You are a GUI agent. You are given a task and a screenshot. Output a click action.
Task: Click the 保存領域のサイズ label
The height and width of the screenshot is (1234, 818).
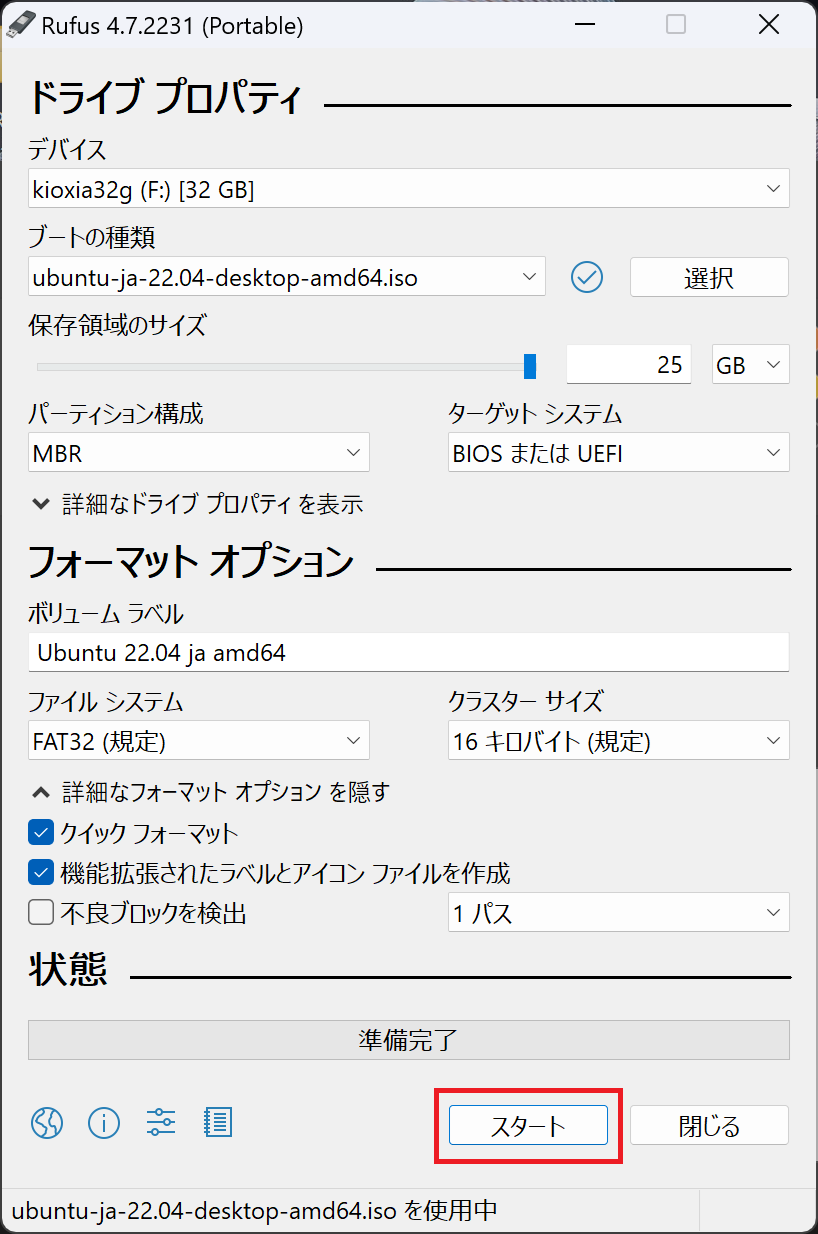pyautogui.click(x=118, y=325)
